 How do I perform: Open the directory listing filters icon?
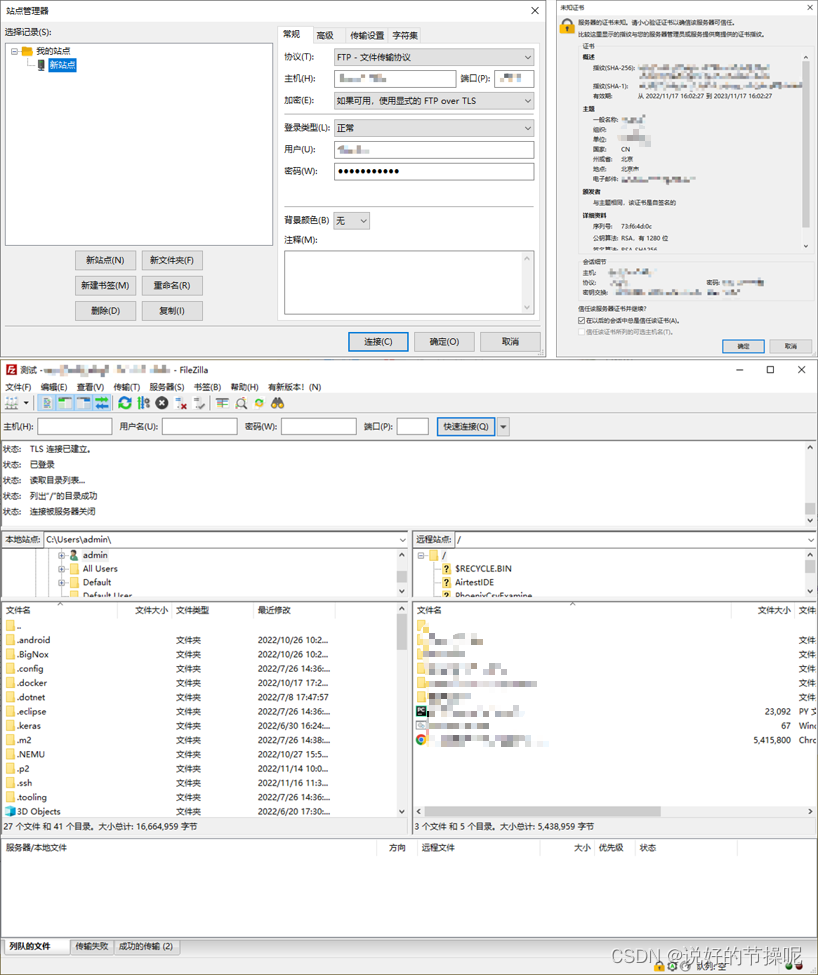tap(222, 404)
